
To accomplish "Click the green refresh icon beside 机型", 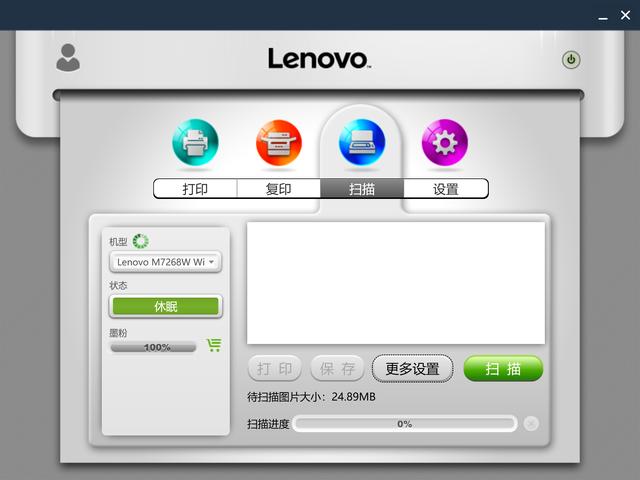I will click(x=141, y=241).
